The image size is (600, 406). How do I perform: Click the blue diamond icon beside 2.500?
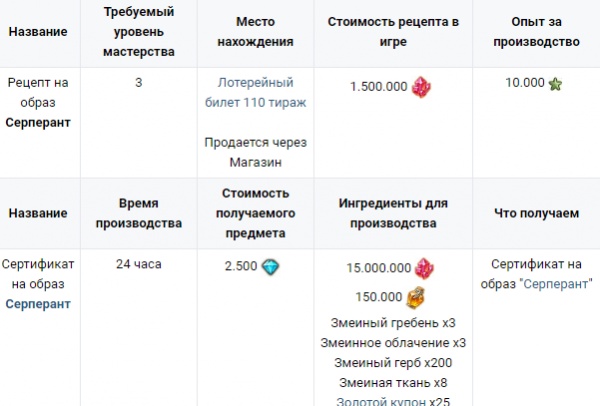(x=272, y=266)
